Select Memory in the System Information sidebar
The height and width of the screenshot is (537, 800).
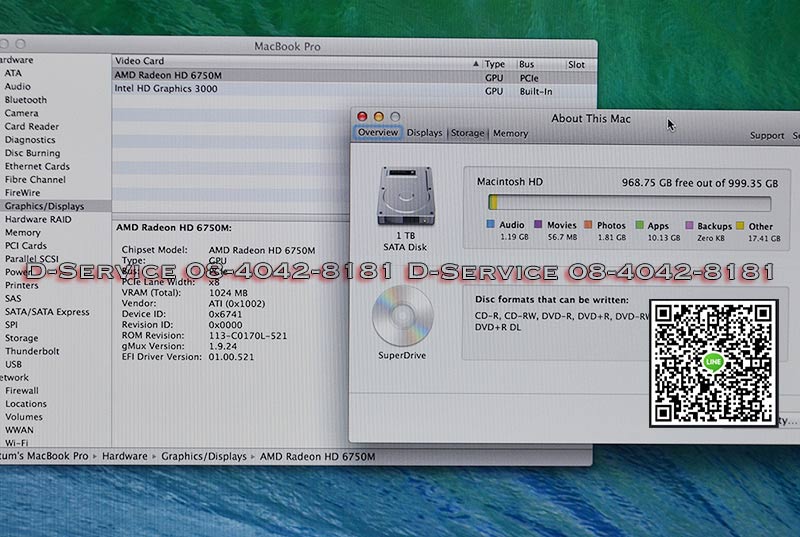pyautogui.click(x=23, y=232)
